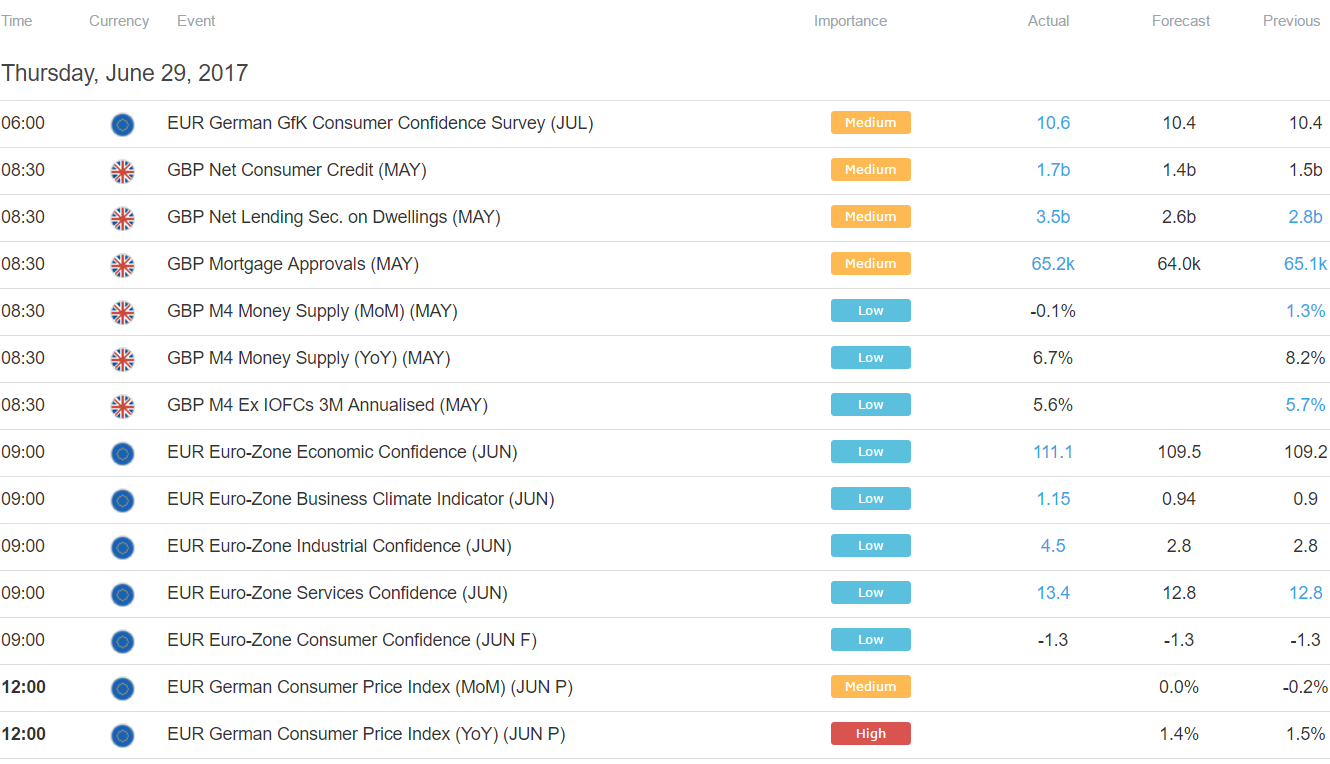Click Medium badge for German CPI (MoM)
1330x764 pixels.
(x=871, y=687)
